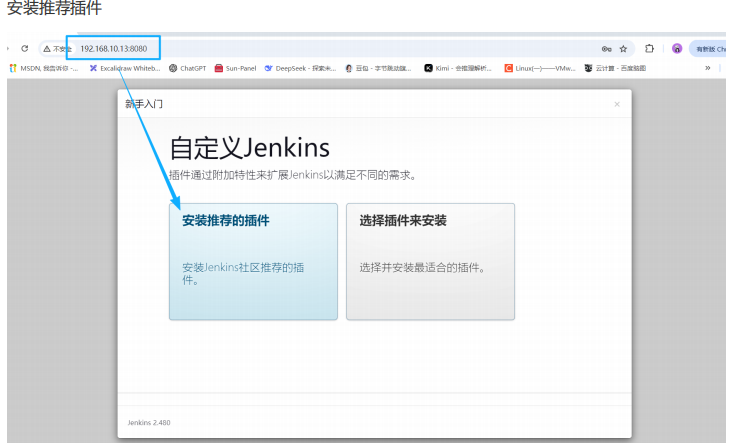Open the 豆包 bookmark
734x445 pixels.
coord(378,68)
